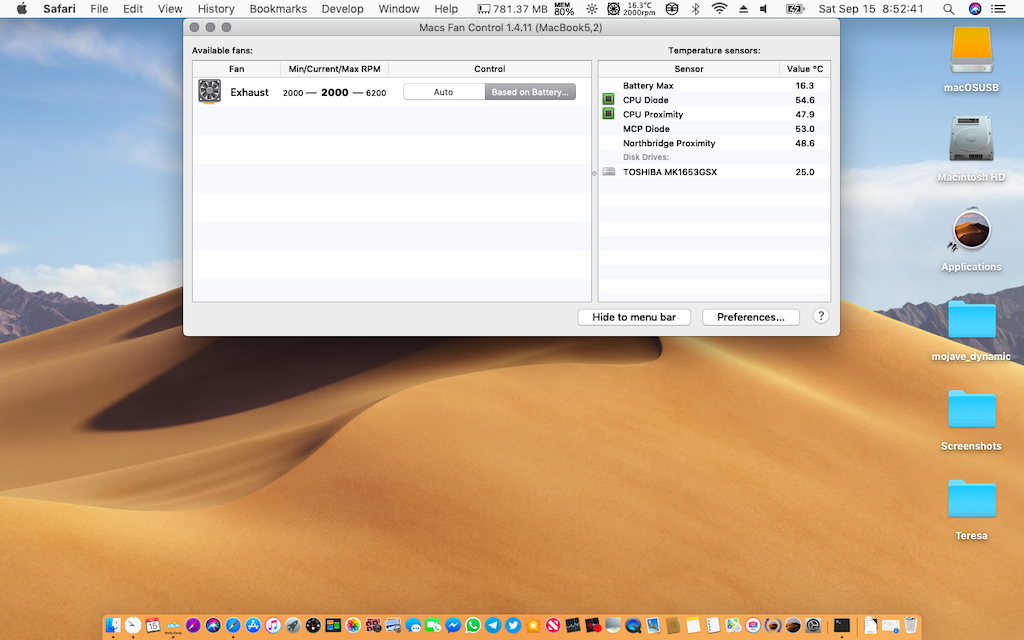The height and width of the screenshot is (640, 1024).
Task: Click the MEM 80% menu bar indicator
Action: [x=564, y=8]
